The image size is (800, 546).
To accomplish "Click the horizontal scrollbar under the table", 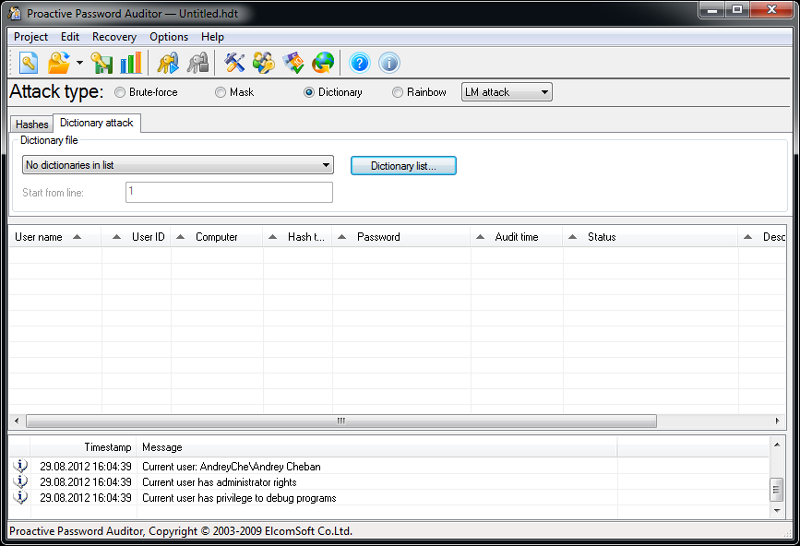I will [340, 421].
